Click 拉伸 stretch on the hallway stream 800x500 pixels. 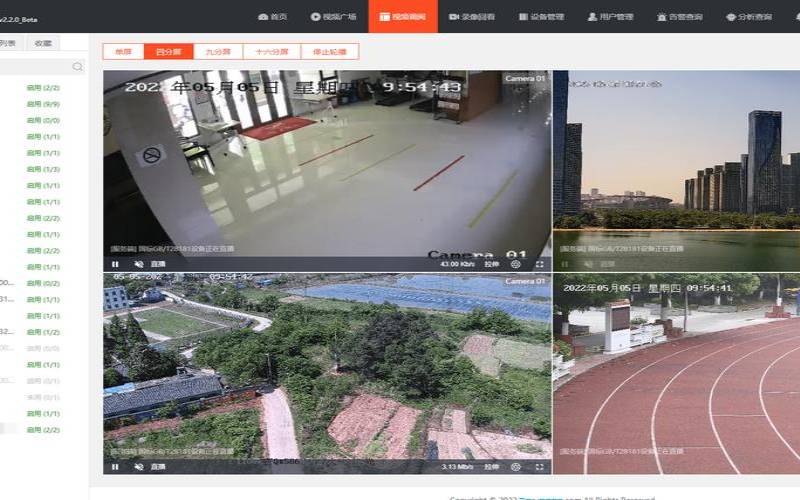(x=492, y=264)
